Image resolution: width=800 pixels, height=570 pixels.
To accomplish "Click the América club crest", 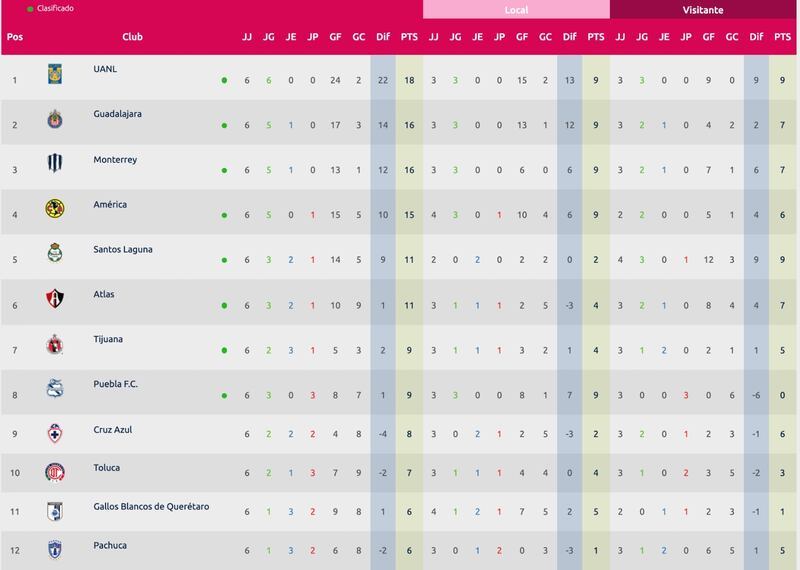I will tap(55, 210).
